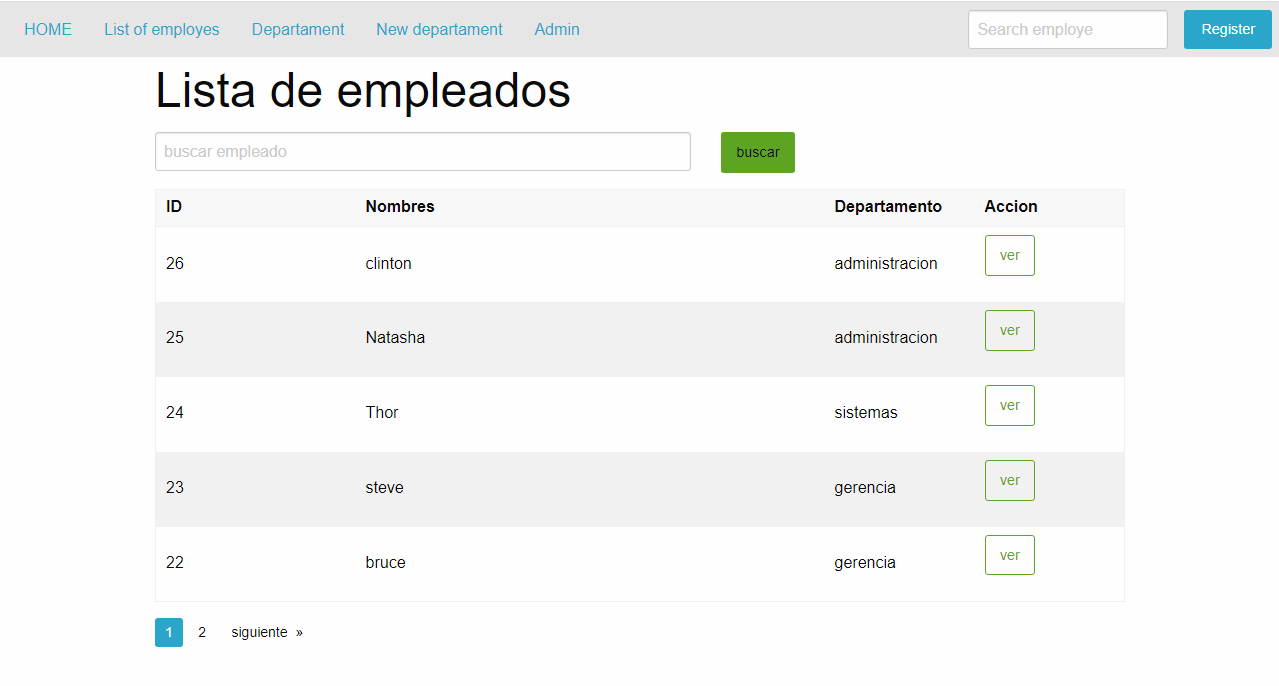Screen dimensions: 1279x686
Task: Open the New departament page
Action: point(439,29)
